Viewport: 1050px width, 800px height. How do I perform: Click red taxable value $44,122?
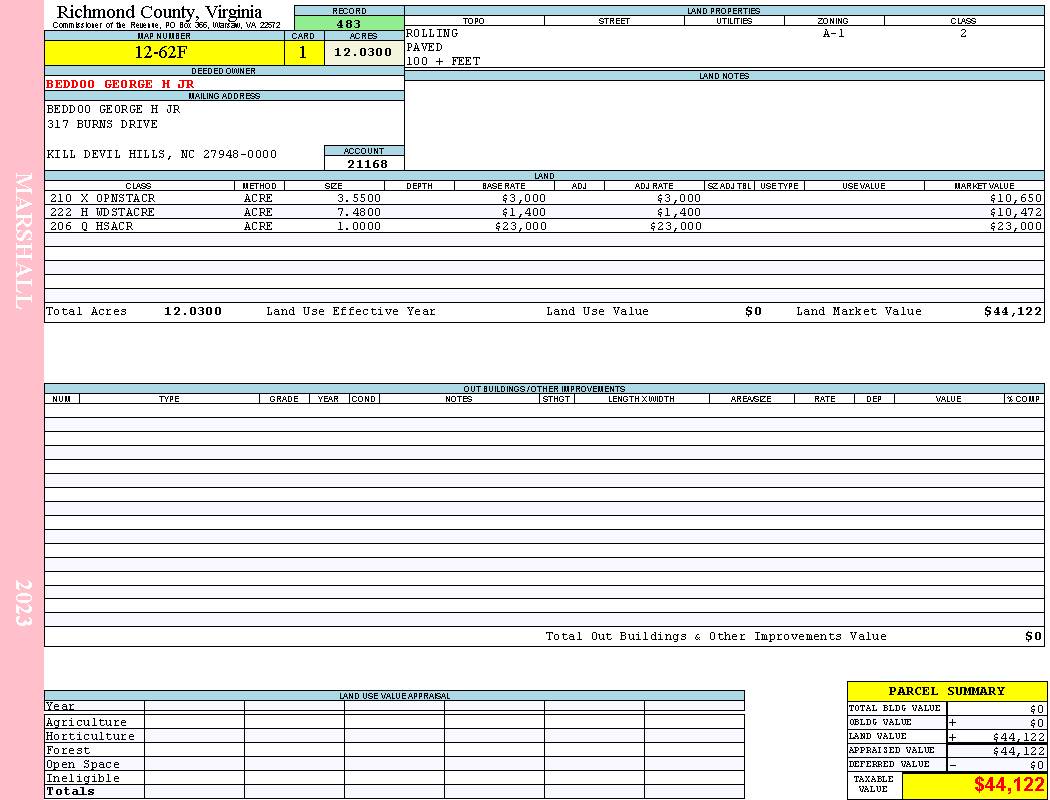pyautogui.click(x=1008, y=785)
